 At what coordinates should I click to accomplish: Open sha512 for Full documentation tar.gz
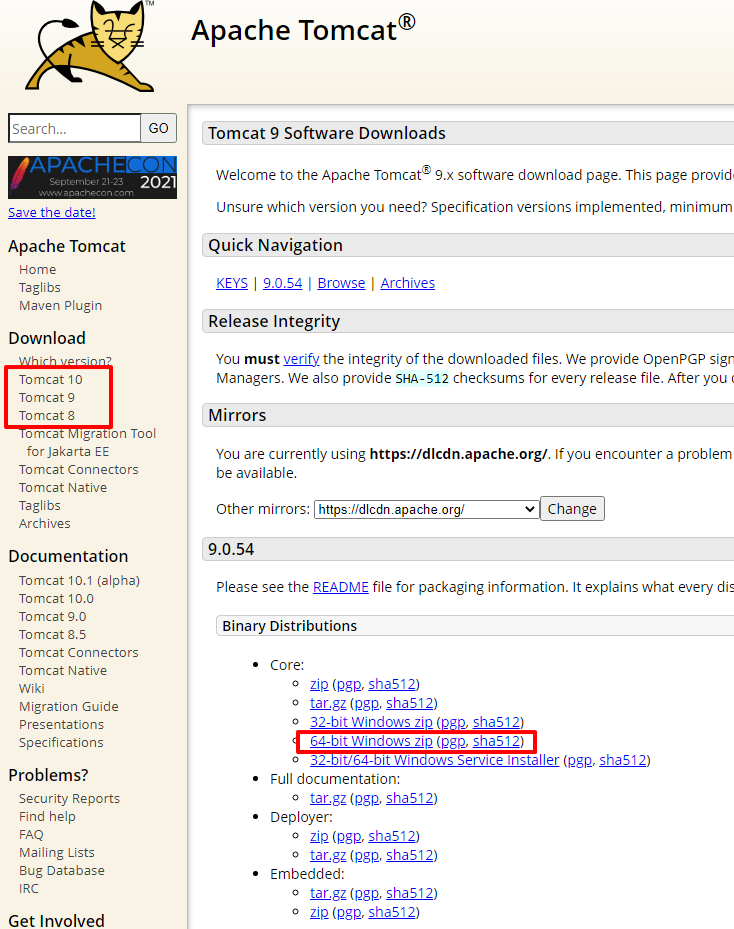point(410,798)
